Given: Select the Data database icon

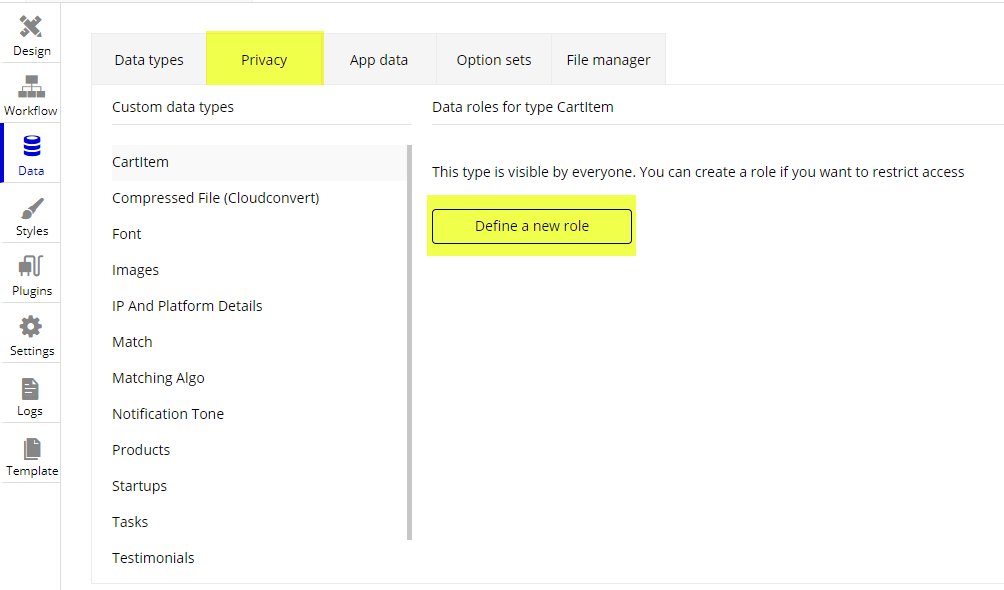Looking at the screenshot, I should [31, 146].
